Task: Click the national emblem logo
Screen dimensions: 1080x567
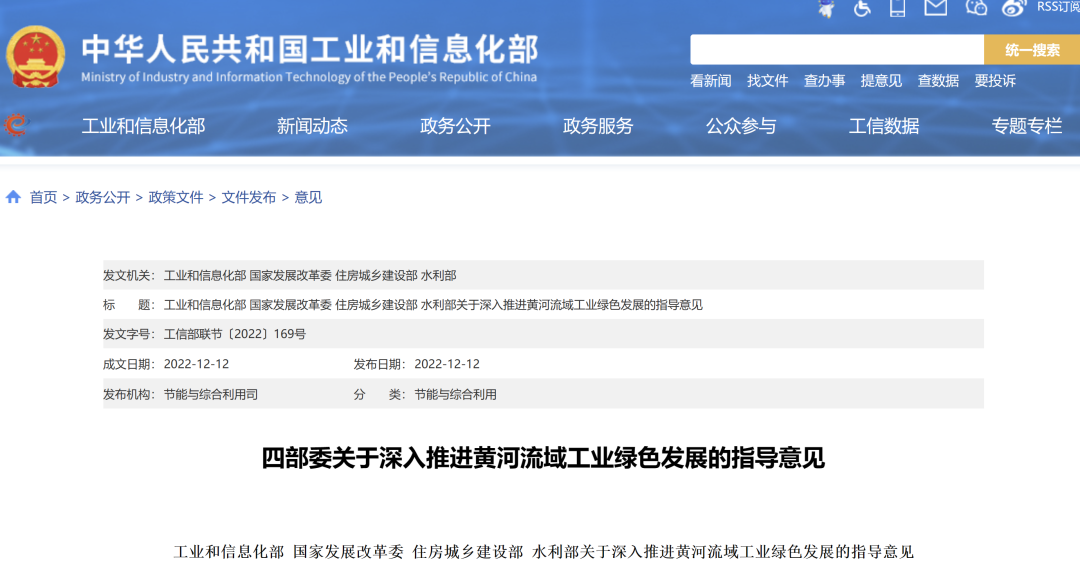Action: click(x=36, y=56)
